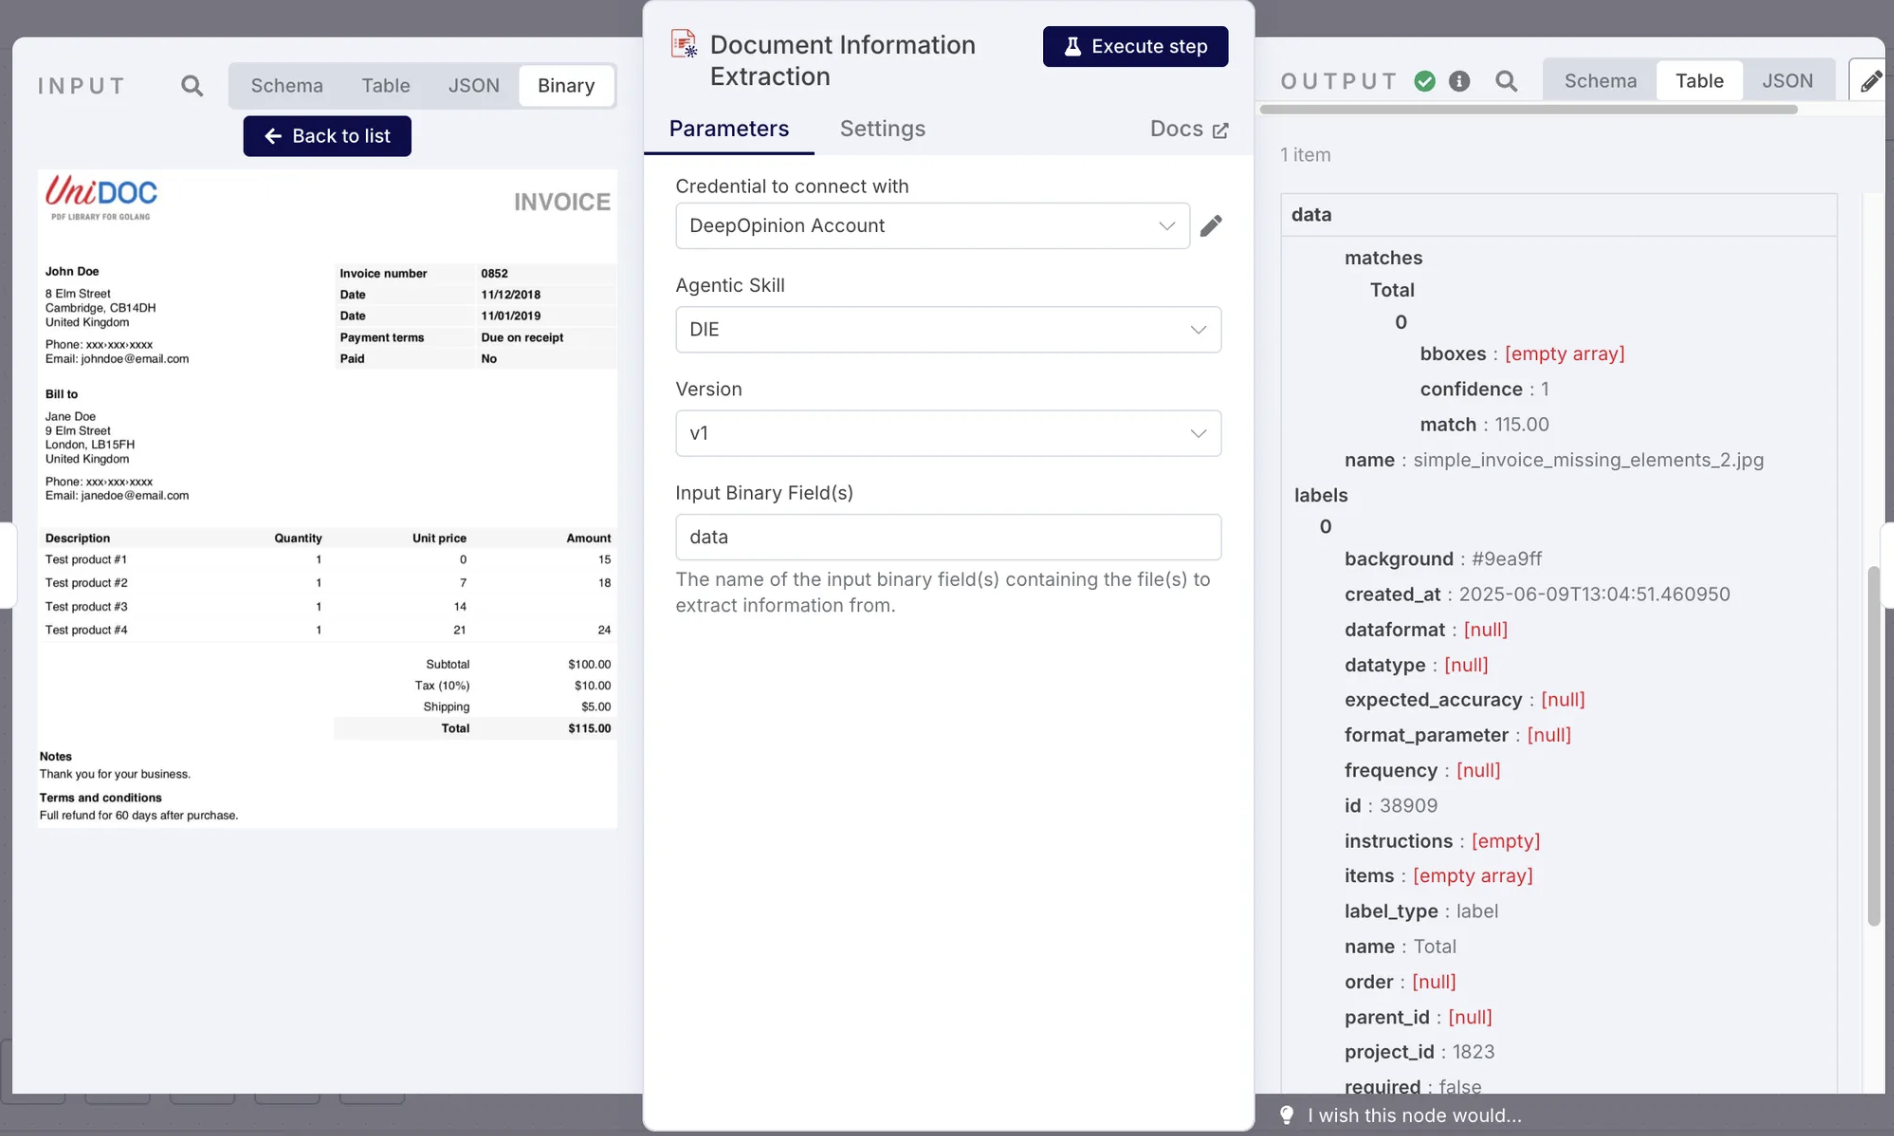Image resolution: width=1894 pixels, height=1136 pixels.
Task: Click the lightbulb feedback icon
Action: (1287, 1115)
